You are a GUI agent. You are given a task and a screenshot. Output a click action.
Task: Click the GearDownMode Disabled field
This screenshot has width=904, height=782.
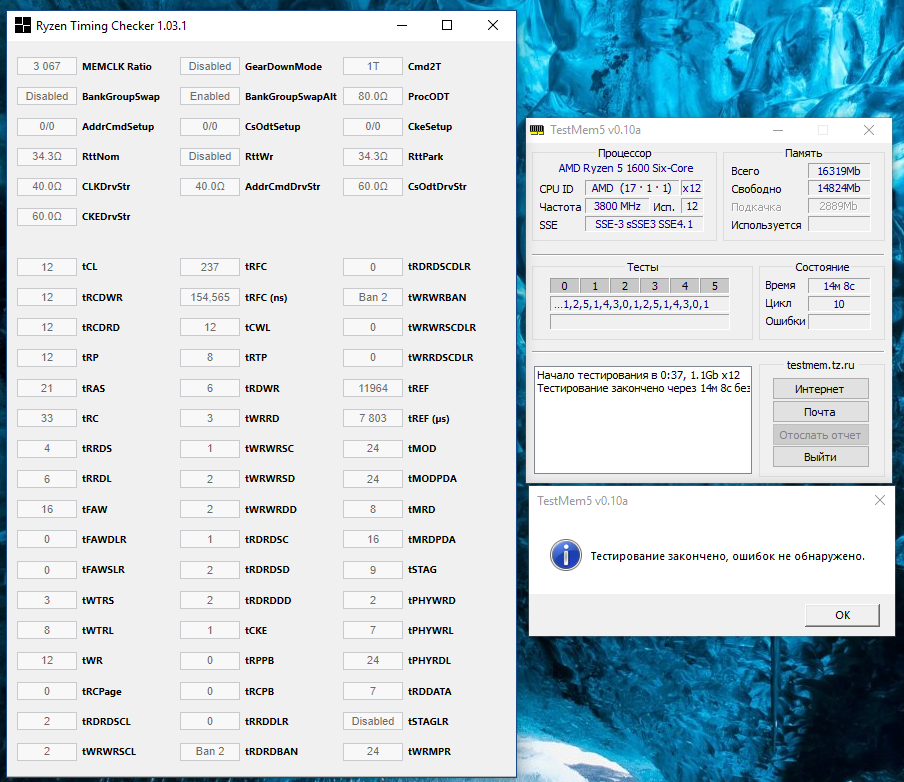(210, 66)
